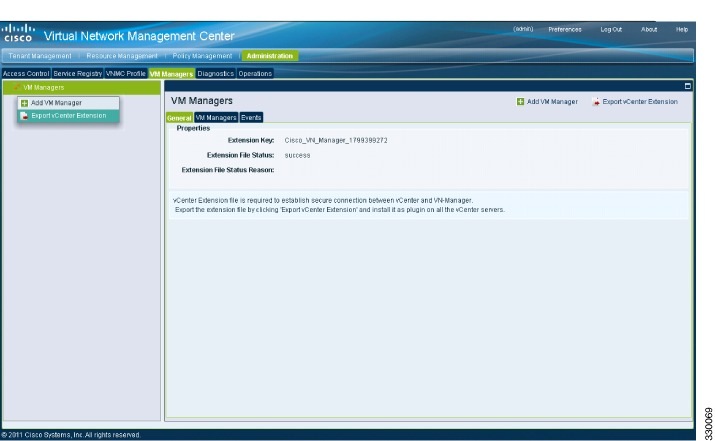This screenshot has height=441, width=715.
Task: Click the Extension Key label
Action: tap(251, 140)
